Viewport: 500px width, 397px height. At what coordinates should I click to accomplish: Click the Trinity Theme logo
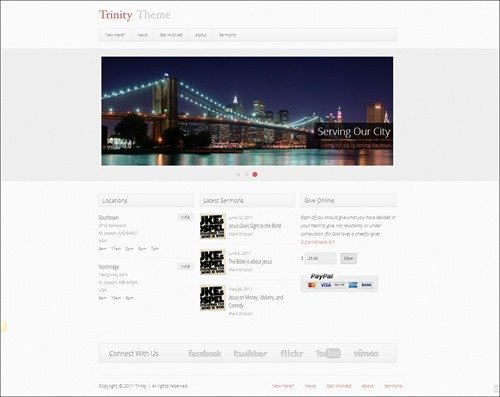135,15
